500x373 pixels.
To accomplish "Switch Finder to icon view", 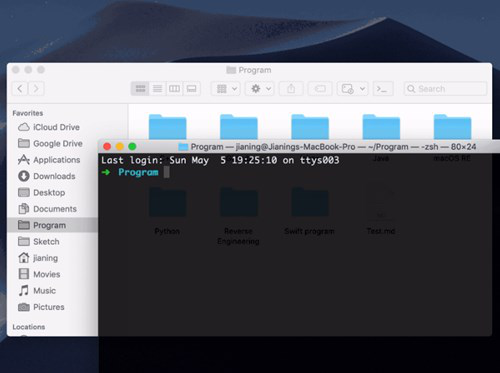I will pyautogui.click(x=140, y=89).
